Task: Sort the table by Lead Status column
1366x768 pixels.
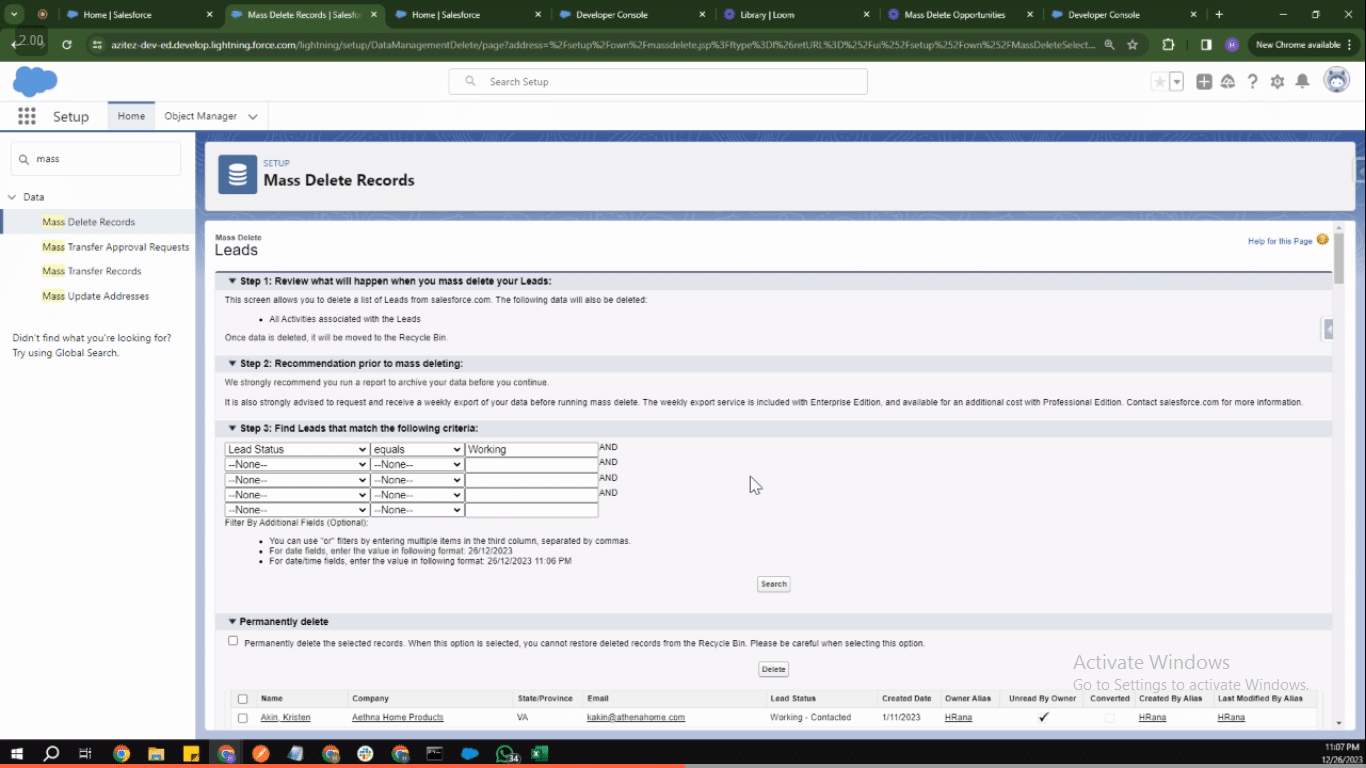Action: pyautogui.click(x=792, y=699)
